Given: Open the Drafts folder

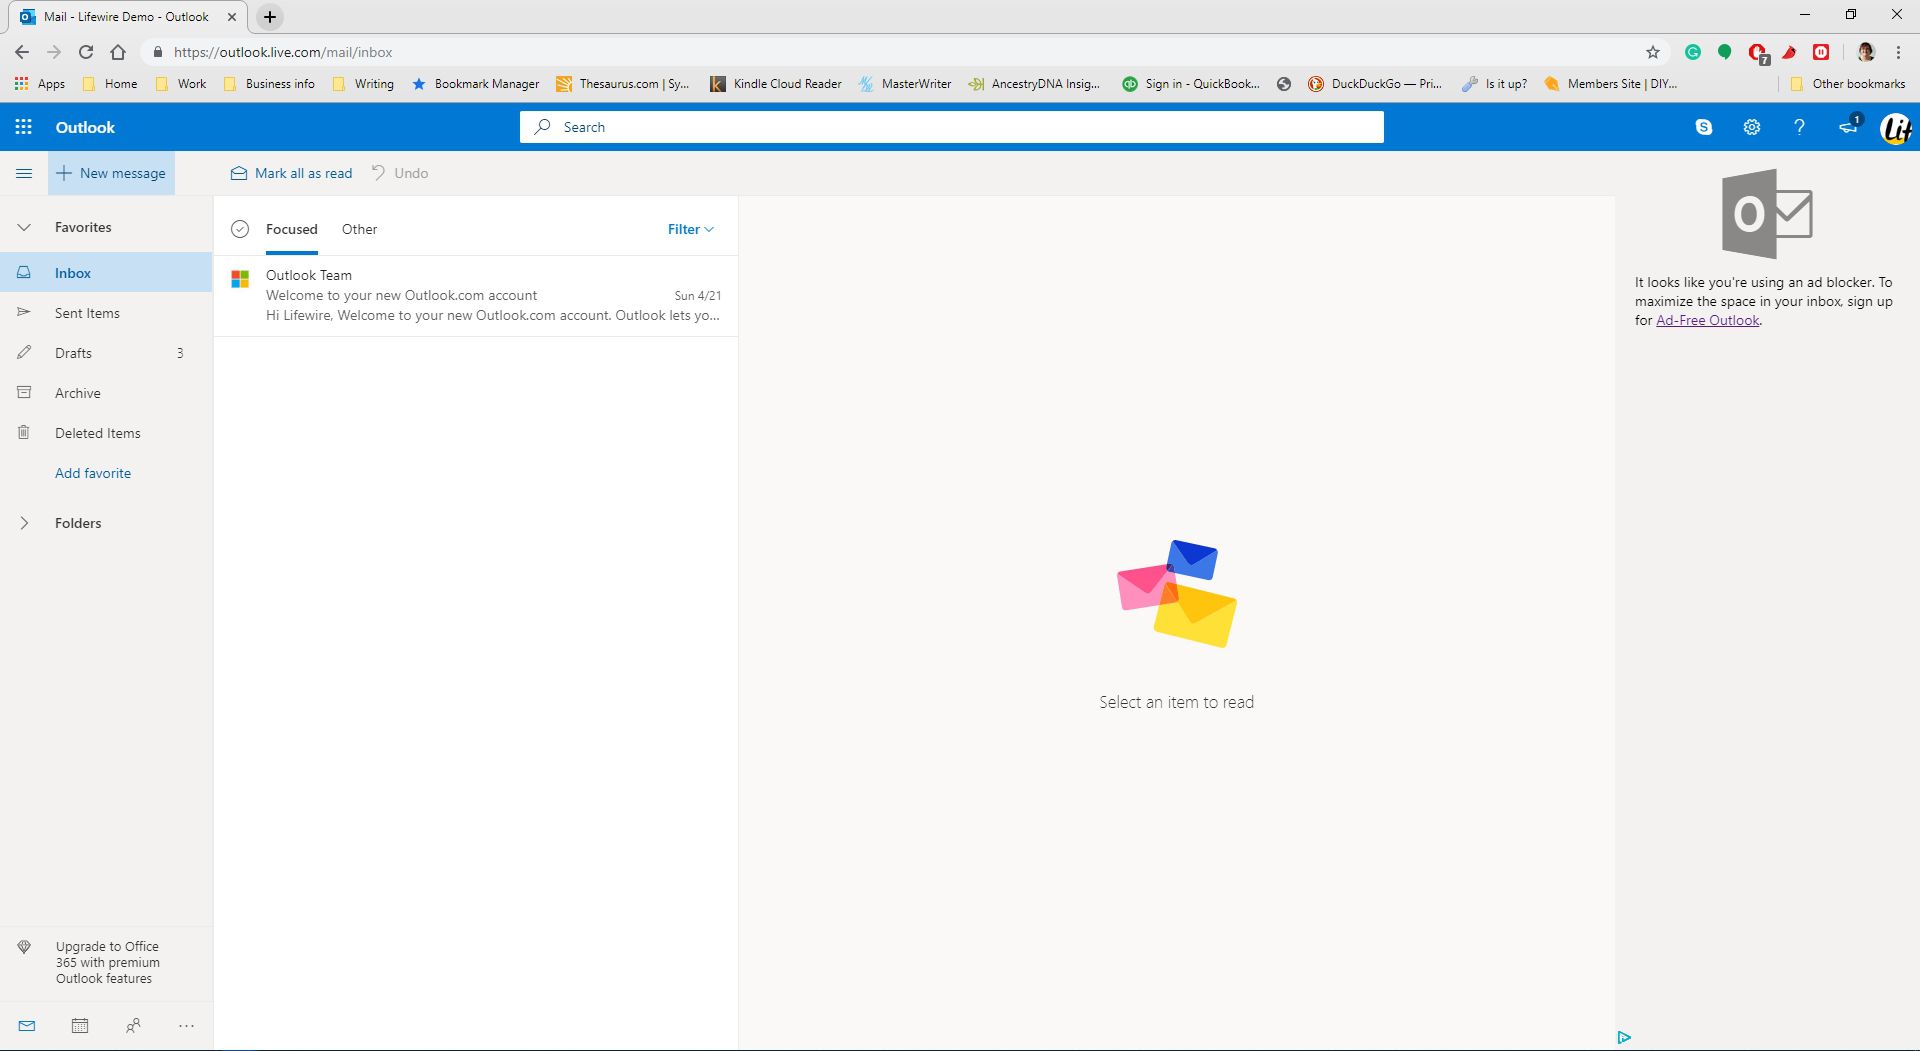Looking at the screenshot, I should 106,353.
